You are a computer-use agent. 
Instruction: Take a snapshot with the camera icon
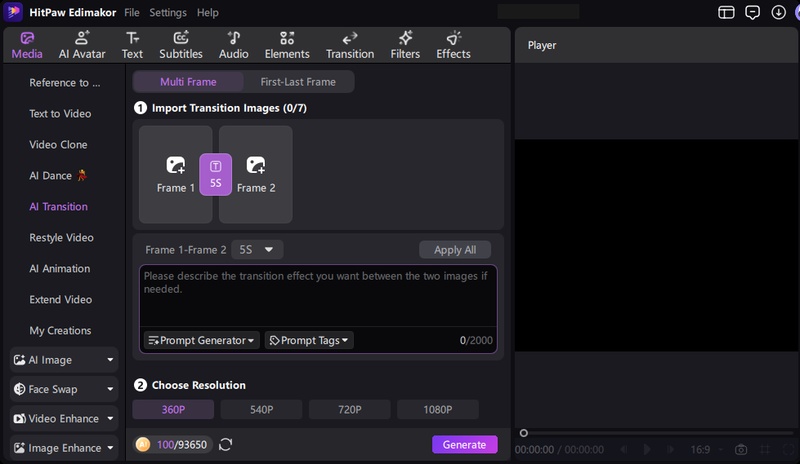click(741, 449)
